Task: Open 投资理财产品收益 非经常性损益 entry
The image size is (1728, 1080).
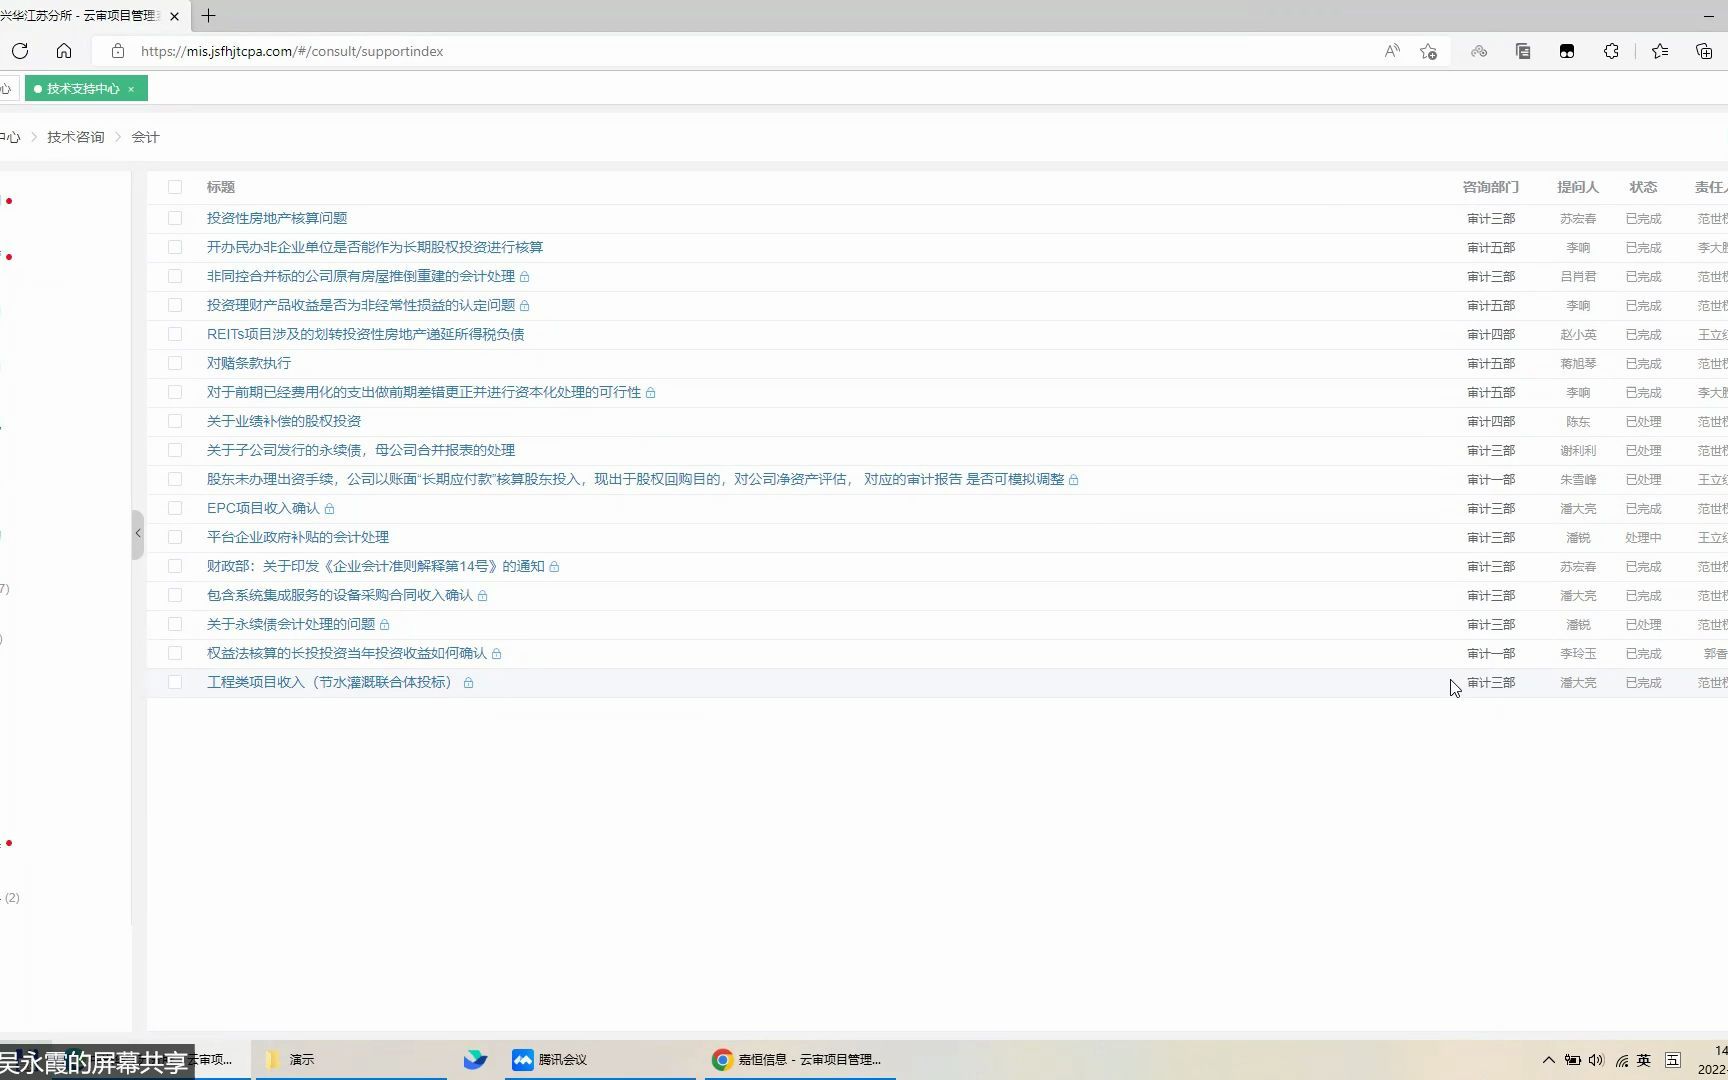Action: [x=361, y=305]
